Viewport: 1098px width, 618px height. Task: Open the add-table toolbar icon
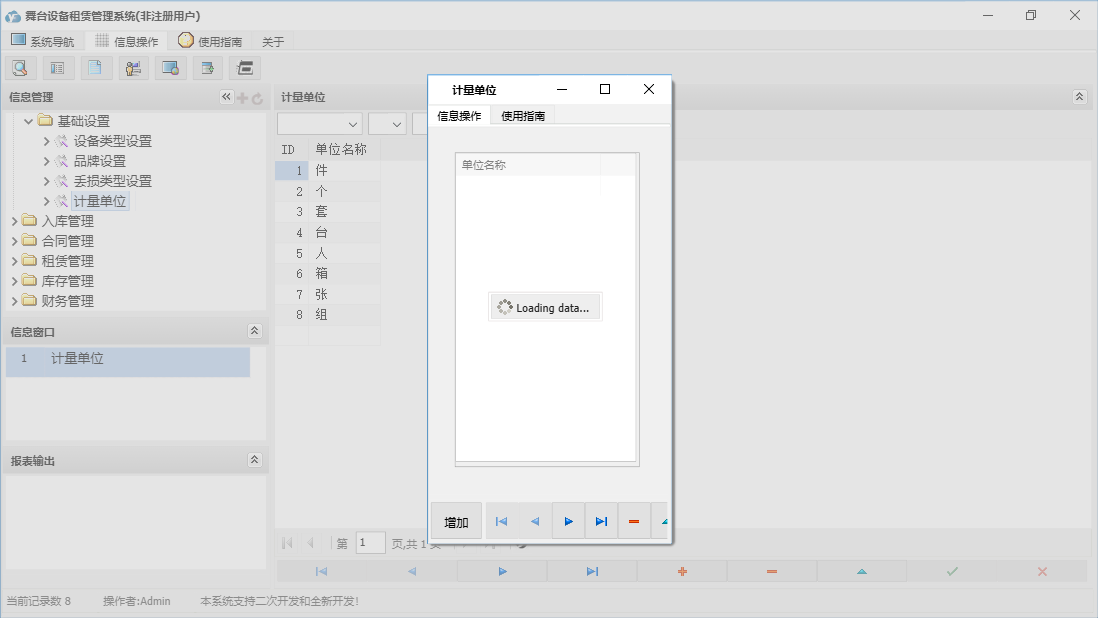click(x=207, y=67)
